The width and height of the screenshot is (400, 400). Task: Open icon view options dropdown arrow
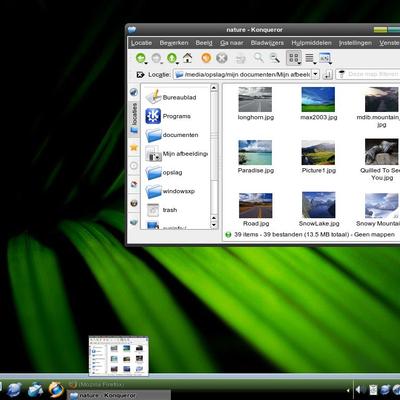[299, 63]
